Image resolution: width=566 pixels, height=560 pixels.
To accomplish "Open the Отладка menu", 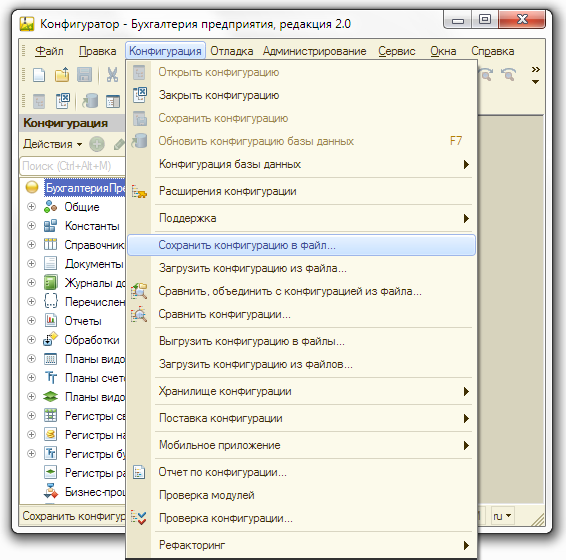I will [232, 51].
